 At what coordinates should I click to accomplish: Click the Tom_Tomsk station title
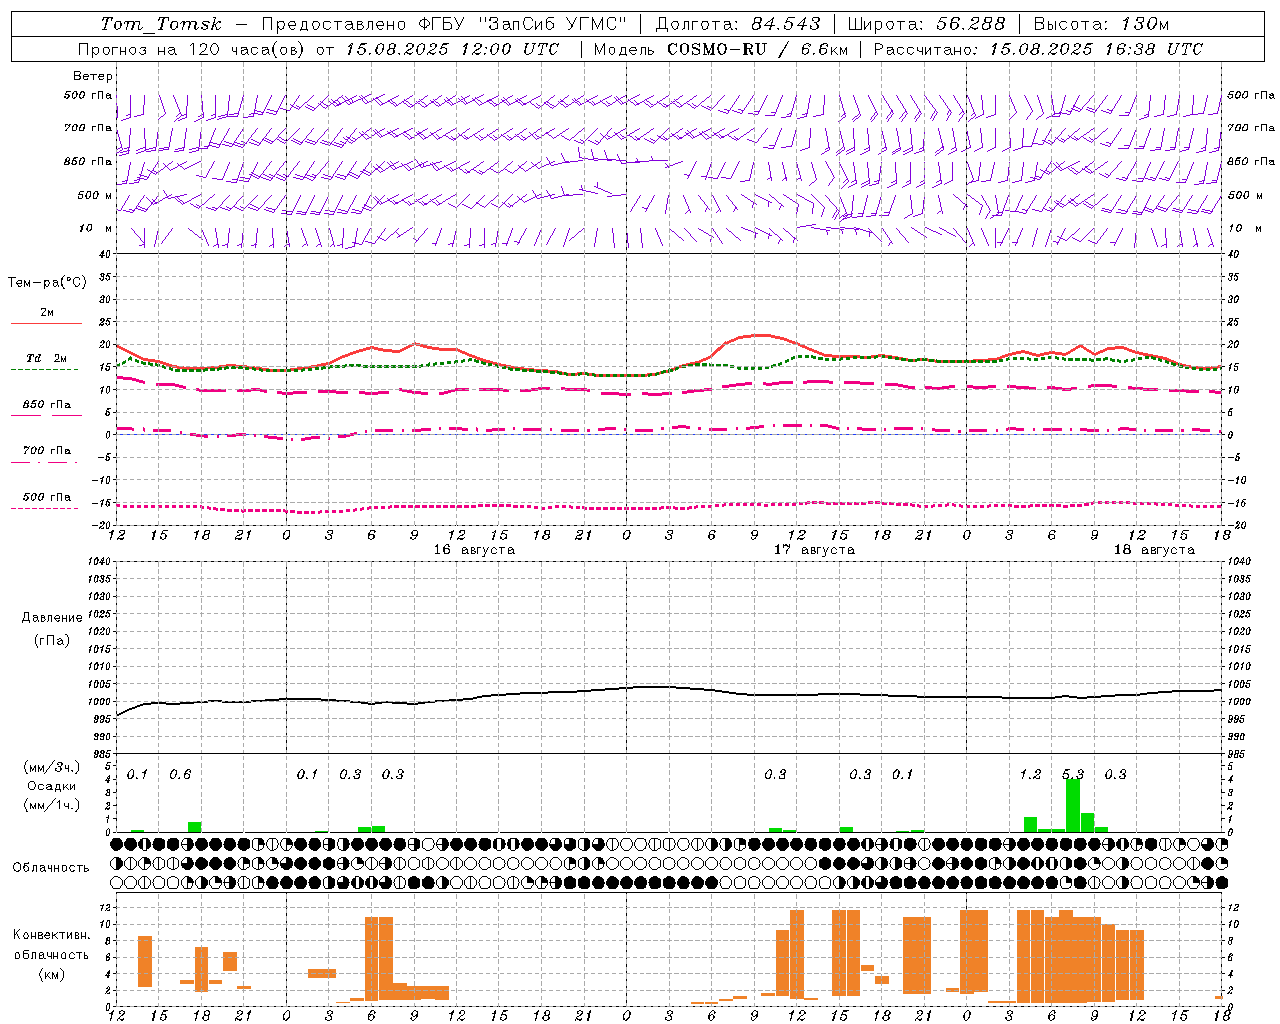pyautogui.click(x=161, y=24)
